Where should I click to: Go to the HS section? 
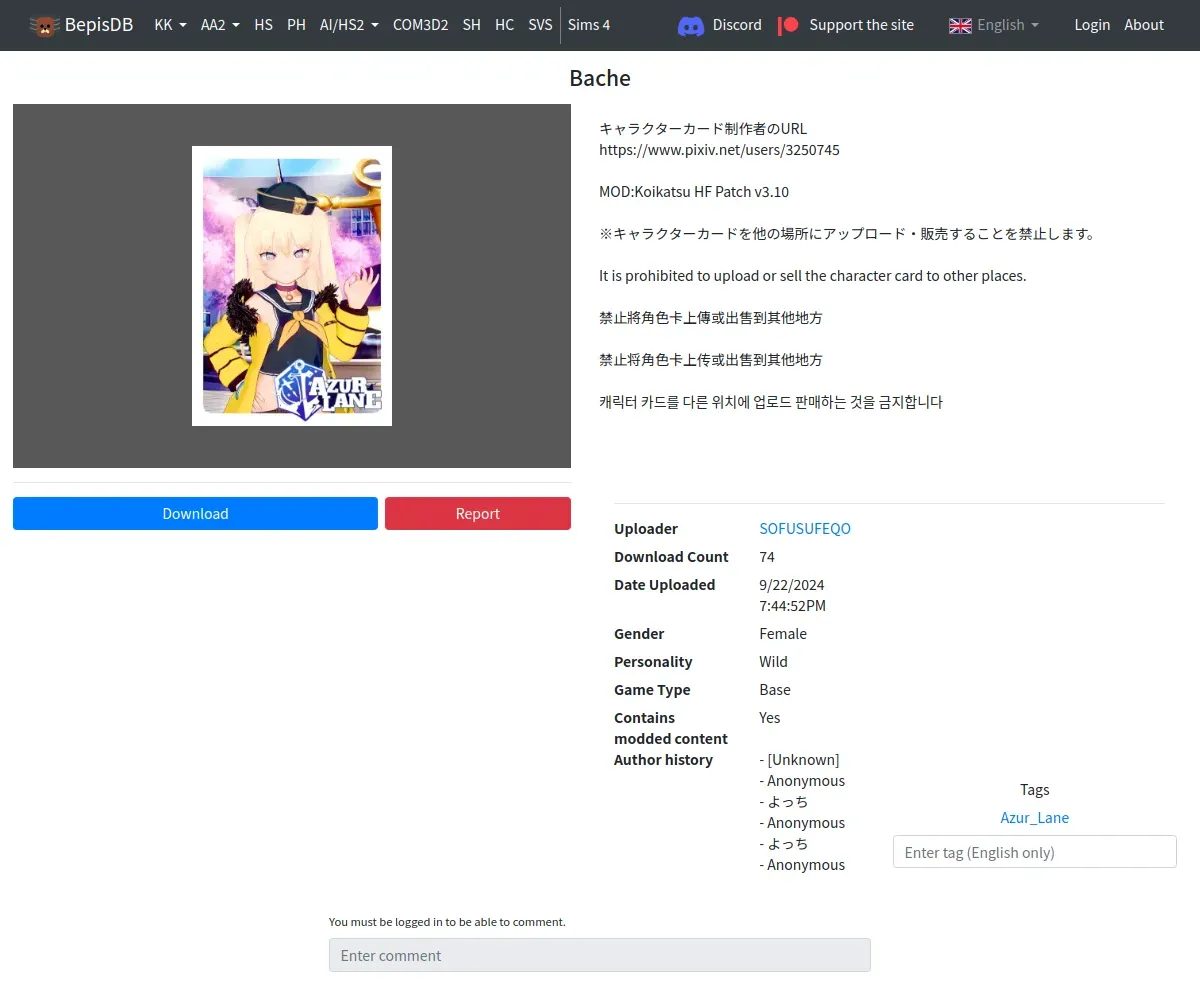point(263,25)
